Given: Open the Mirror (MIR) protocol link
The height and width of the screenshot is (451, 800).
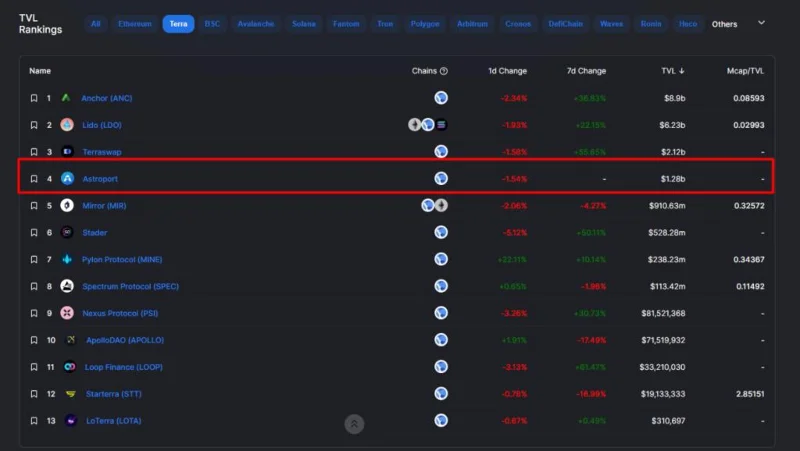Looking at the screenshot, I should click(x=104, y=206).
